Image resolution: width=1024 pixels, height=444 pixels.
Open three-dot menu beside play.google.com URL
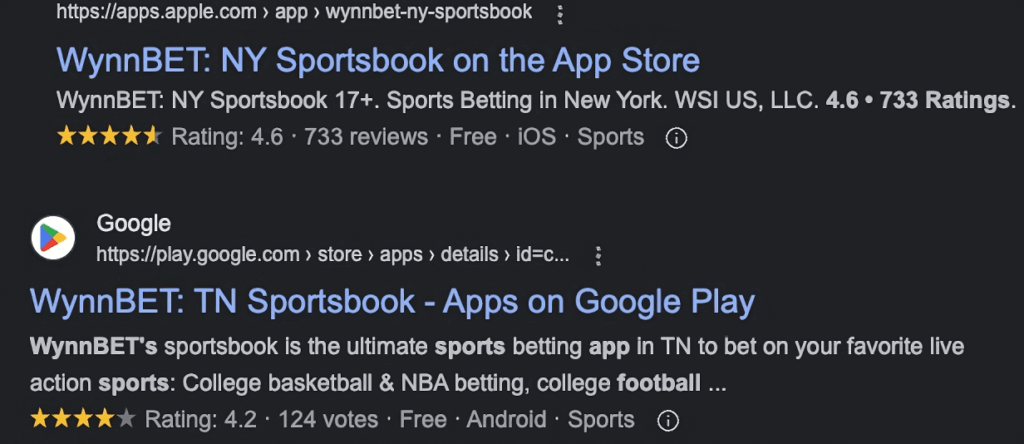tap(598, 255)
